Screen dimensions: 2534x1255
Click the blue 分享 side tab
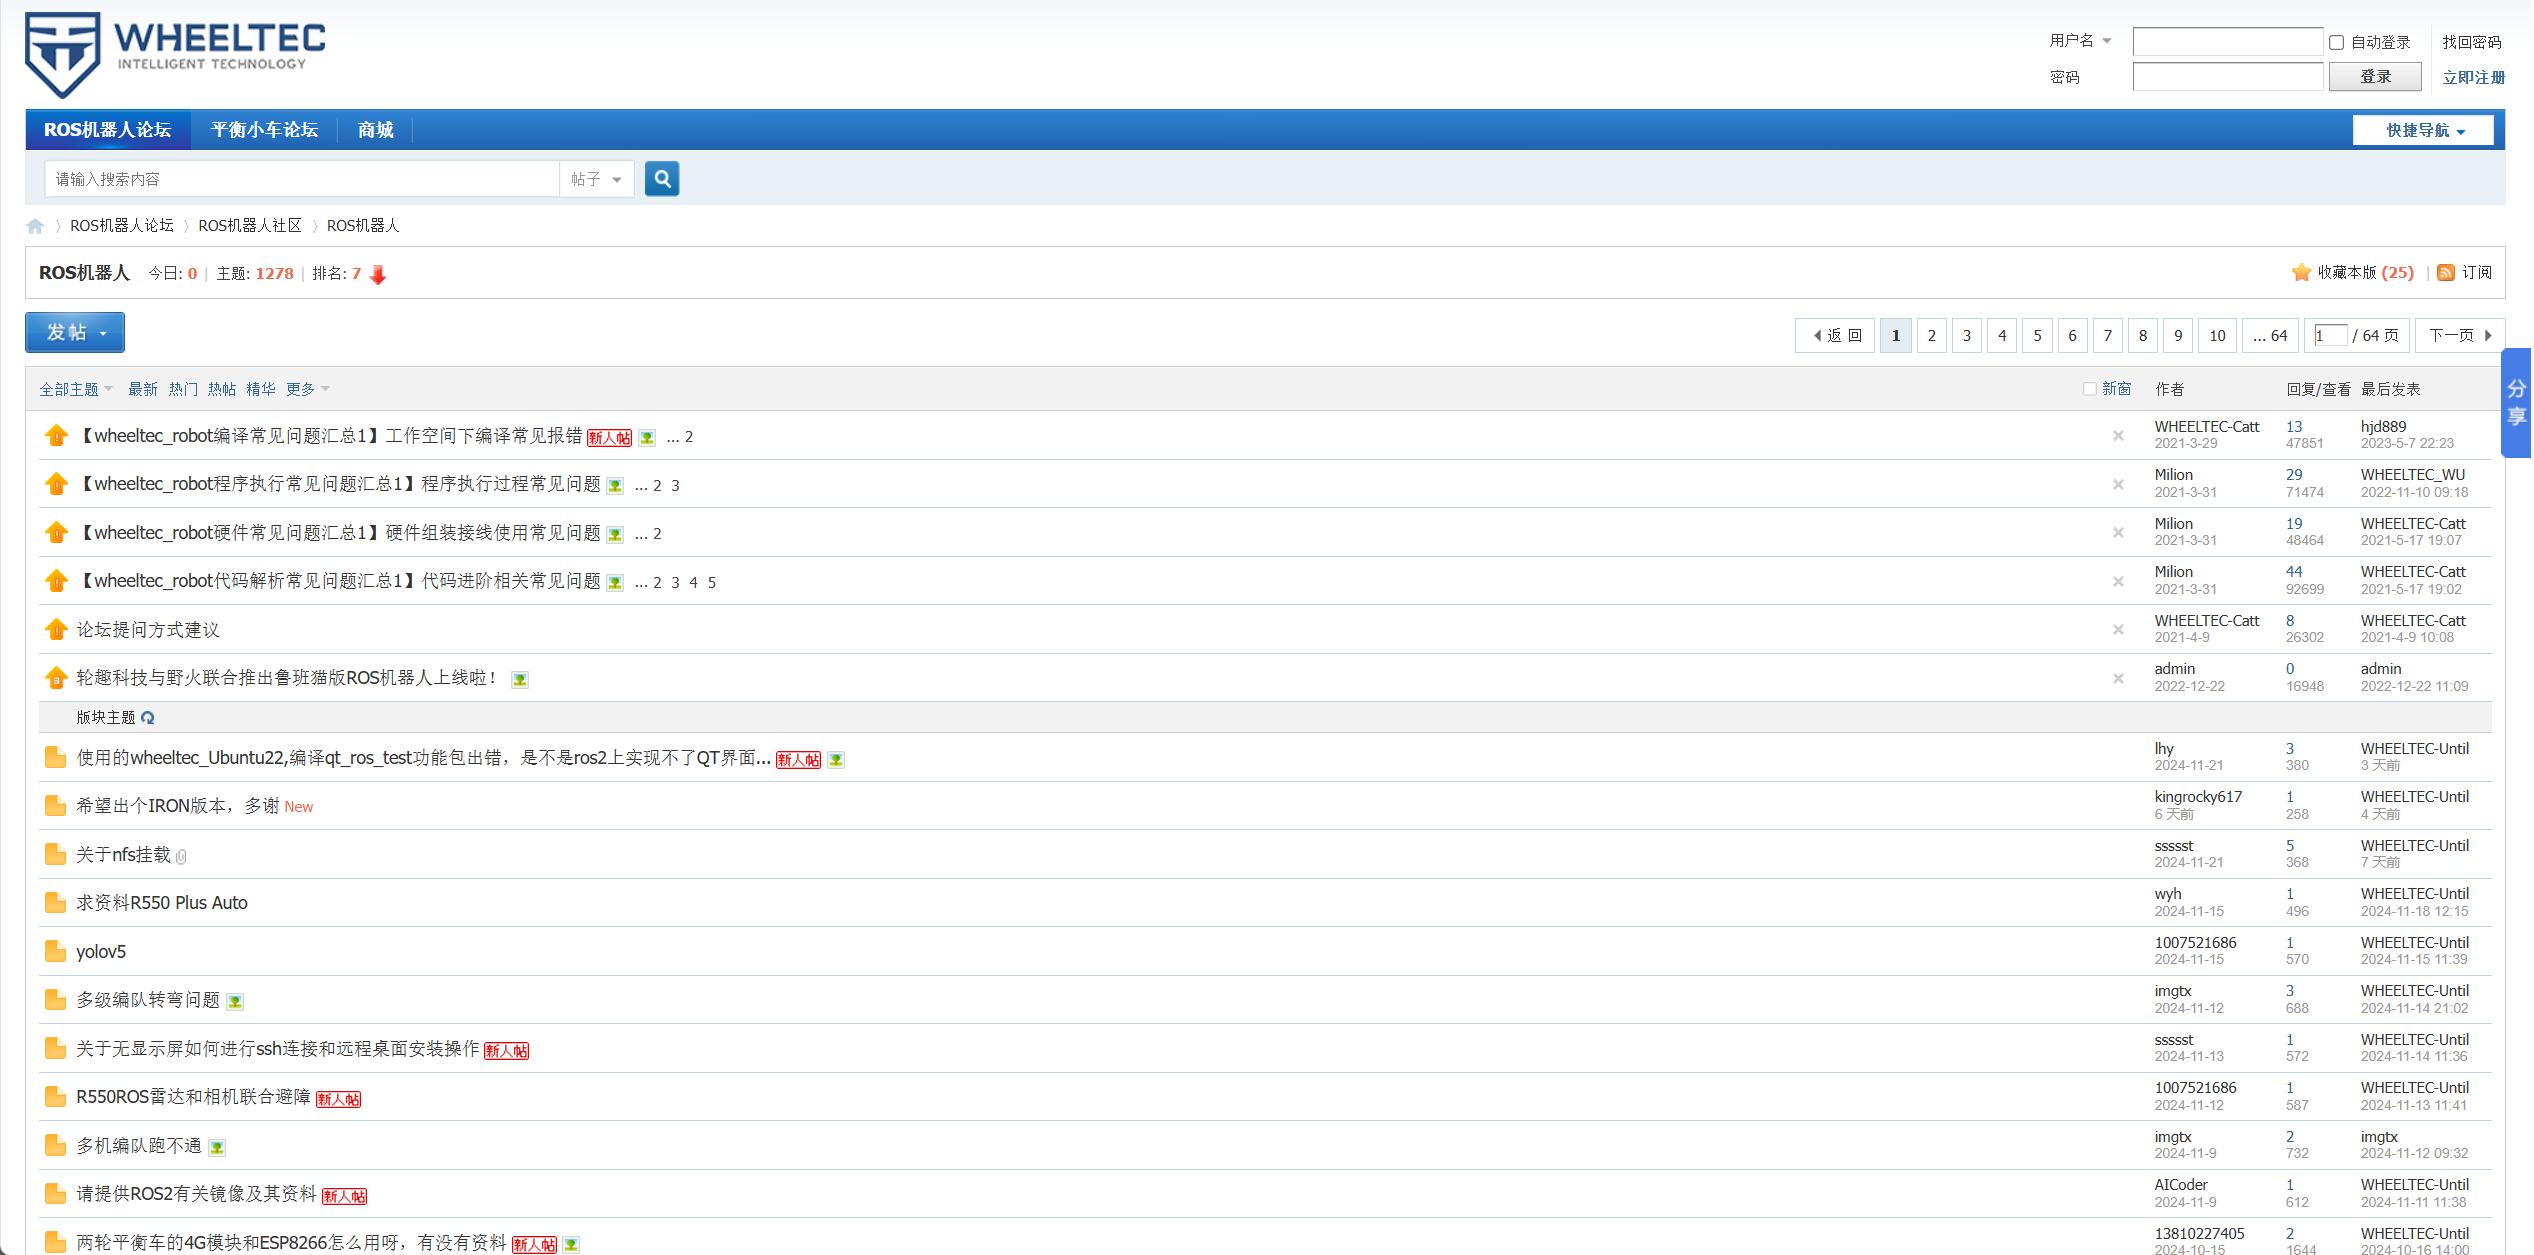2516,402
